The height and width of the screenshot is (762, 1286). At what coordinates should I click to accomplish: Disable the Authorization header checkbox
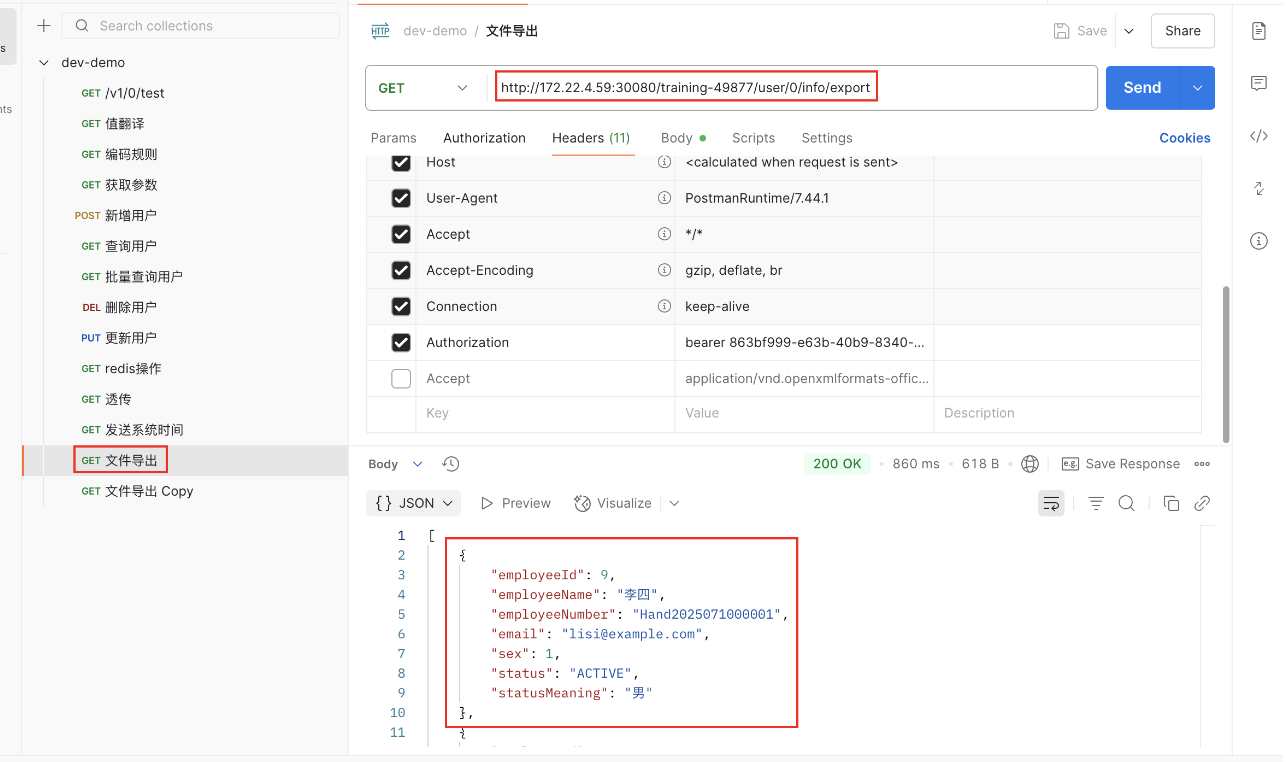(x=401, y=342)
